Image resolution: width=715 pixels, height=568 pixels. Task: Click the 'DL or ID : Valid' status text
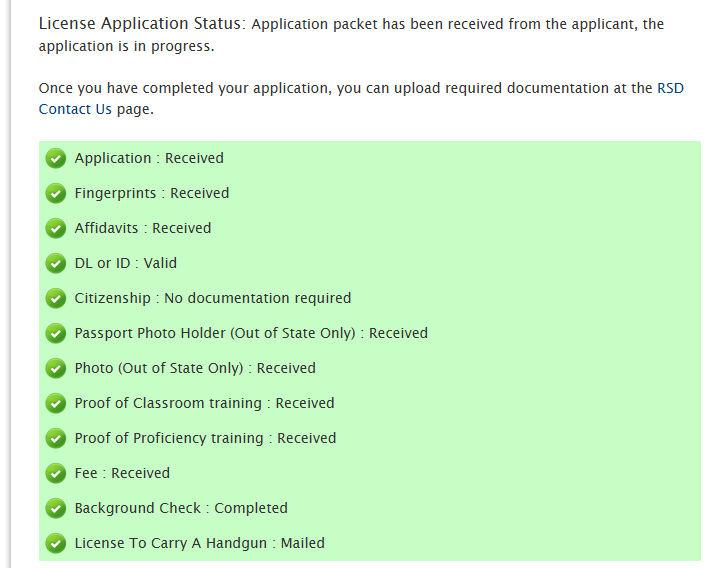pos(125,263)
